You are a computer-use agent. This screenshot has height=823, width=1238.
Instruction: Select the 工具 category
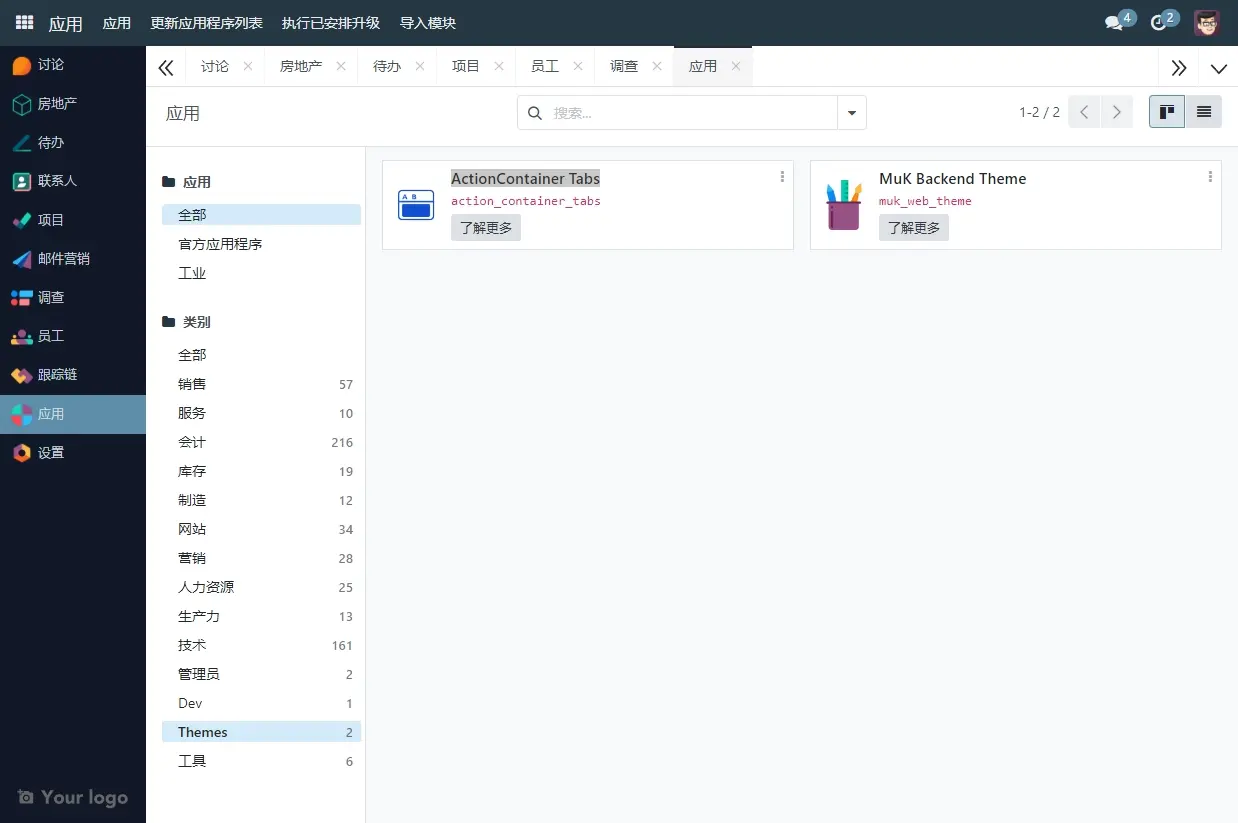point(261,761)
